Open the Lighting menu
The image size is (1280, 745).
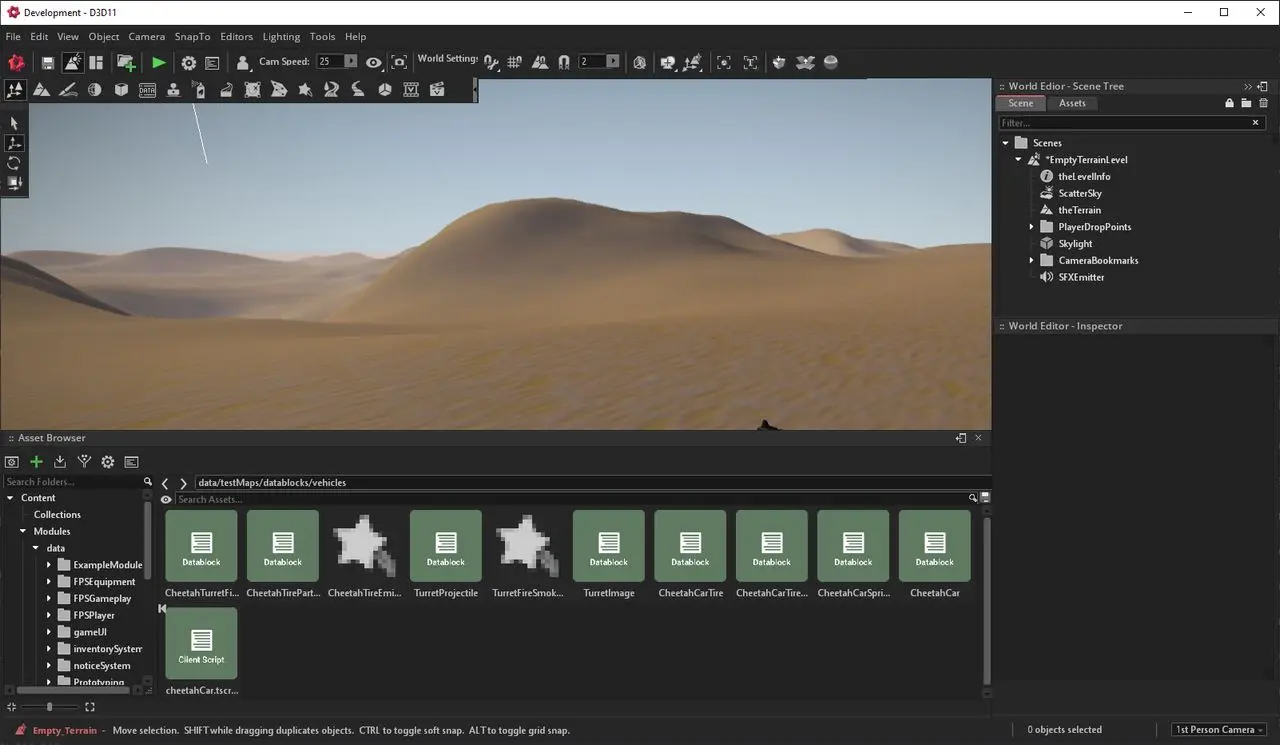(x=281, y=37)
